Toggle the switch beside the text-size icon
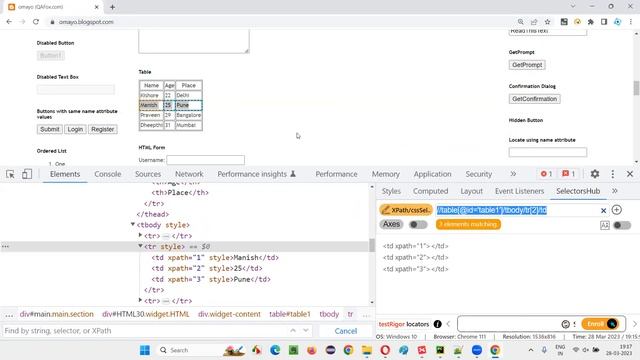Image resolution: width=640 pixels, height=360 pixels. pos(622,225)
